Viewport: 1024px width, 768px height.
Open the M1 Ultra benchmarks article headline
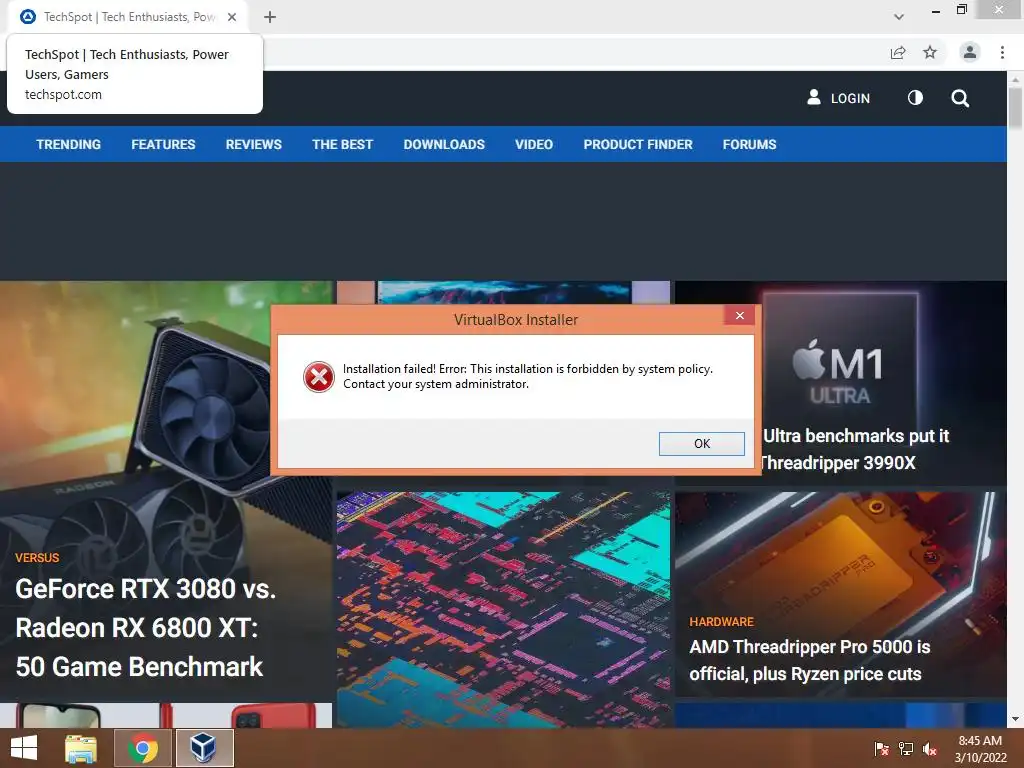(855, 449)
